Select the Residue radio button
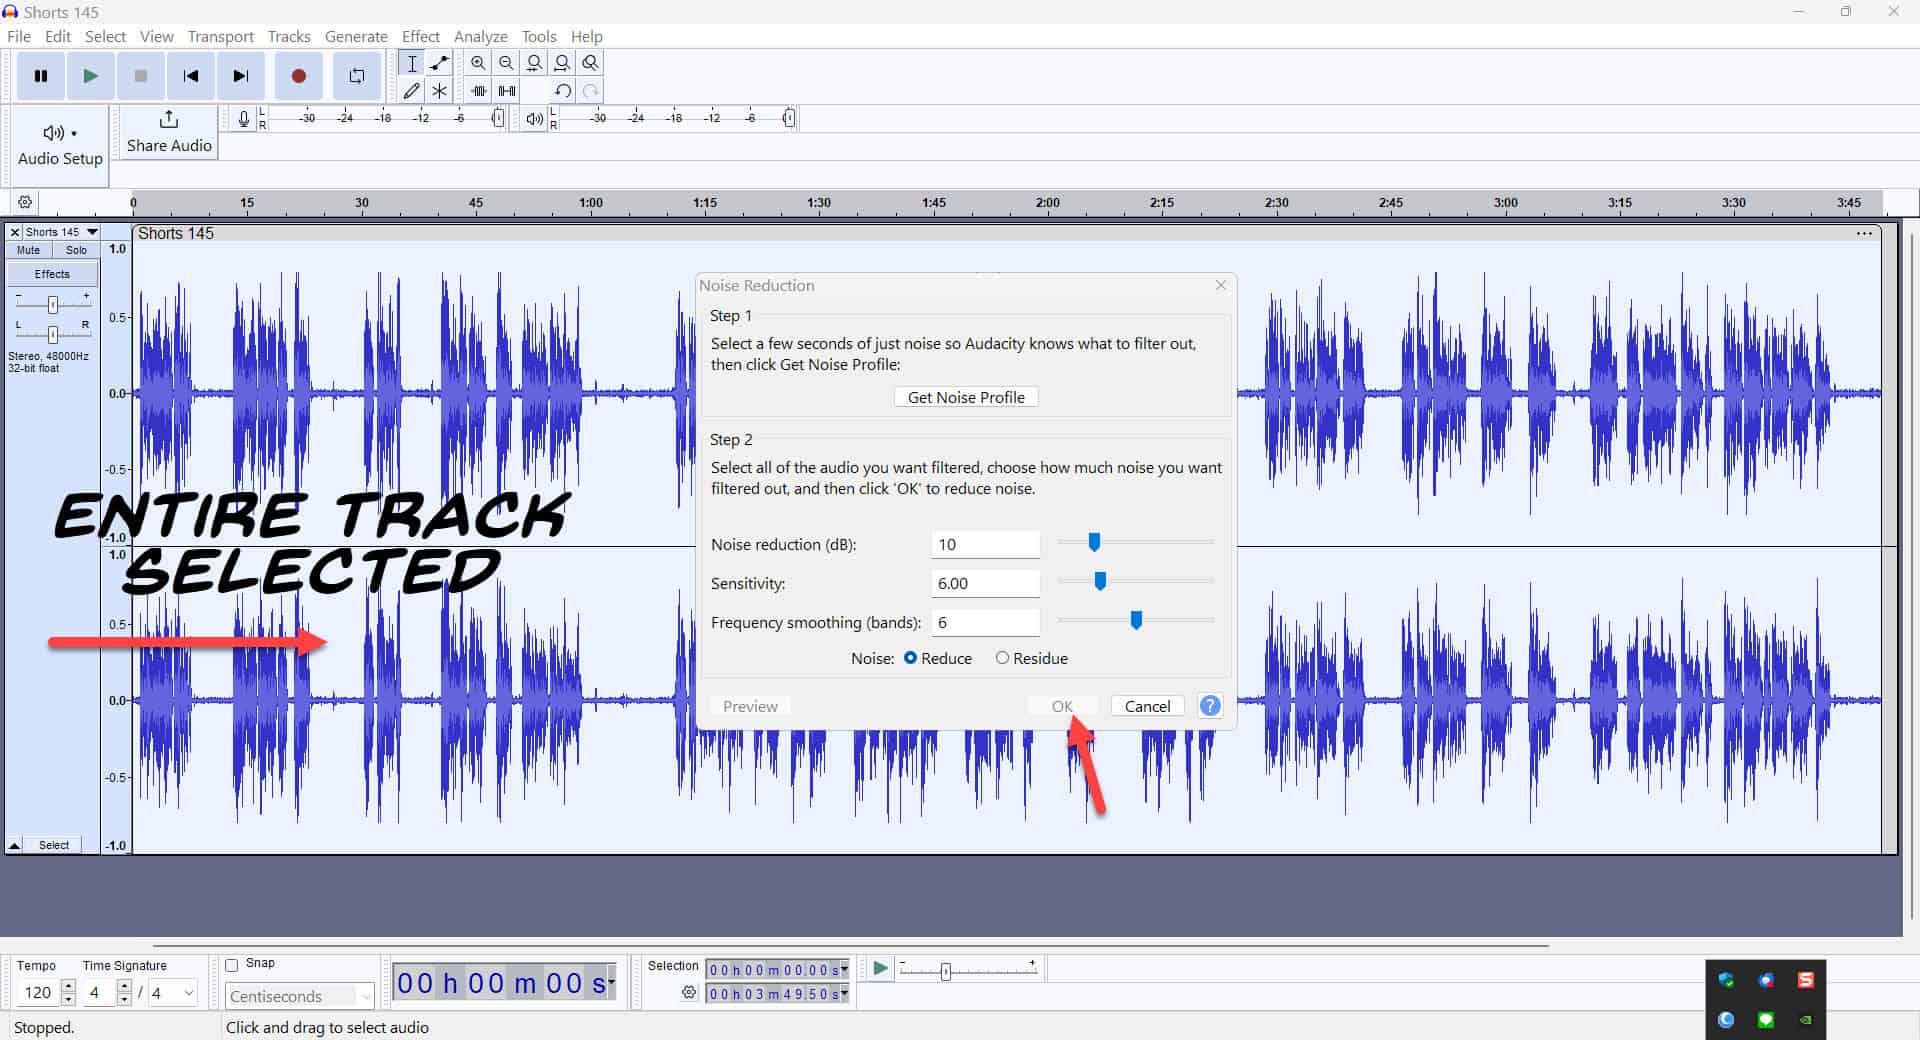The width and height of the screenshot is (1920, 1040). (1002, 658)
